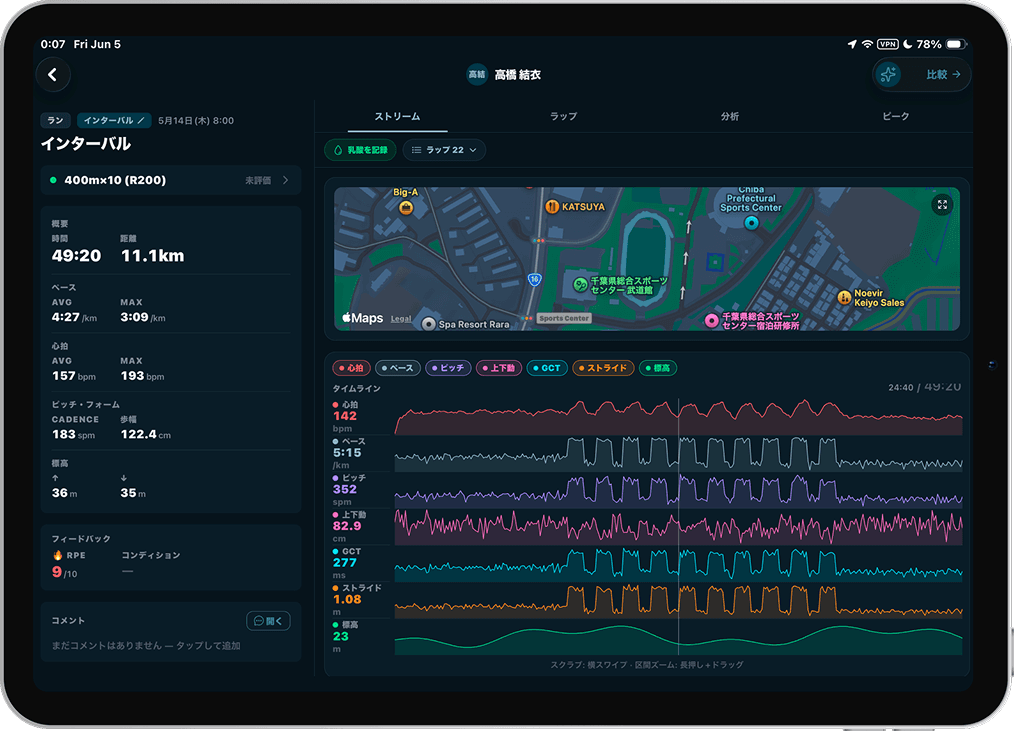Open the インターバル tag editor
This screenshot has height=732, width=1014.
(x=114, y=120)
